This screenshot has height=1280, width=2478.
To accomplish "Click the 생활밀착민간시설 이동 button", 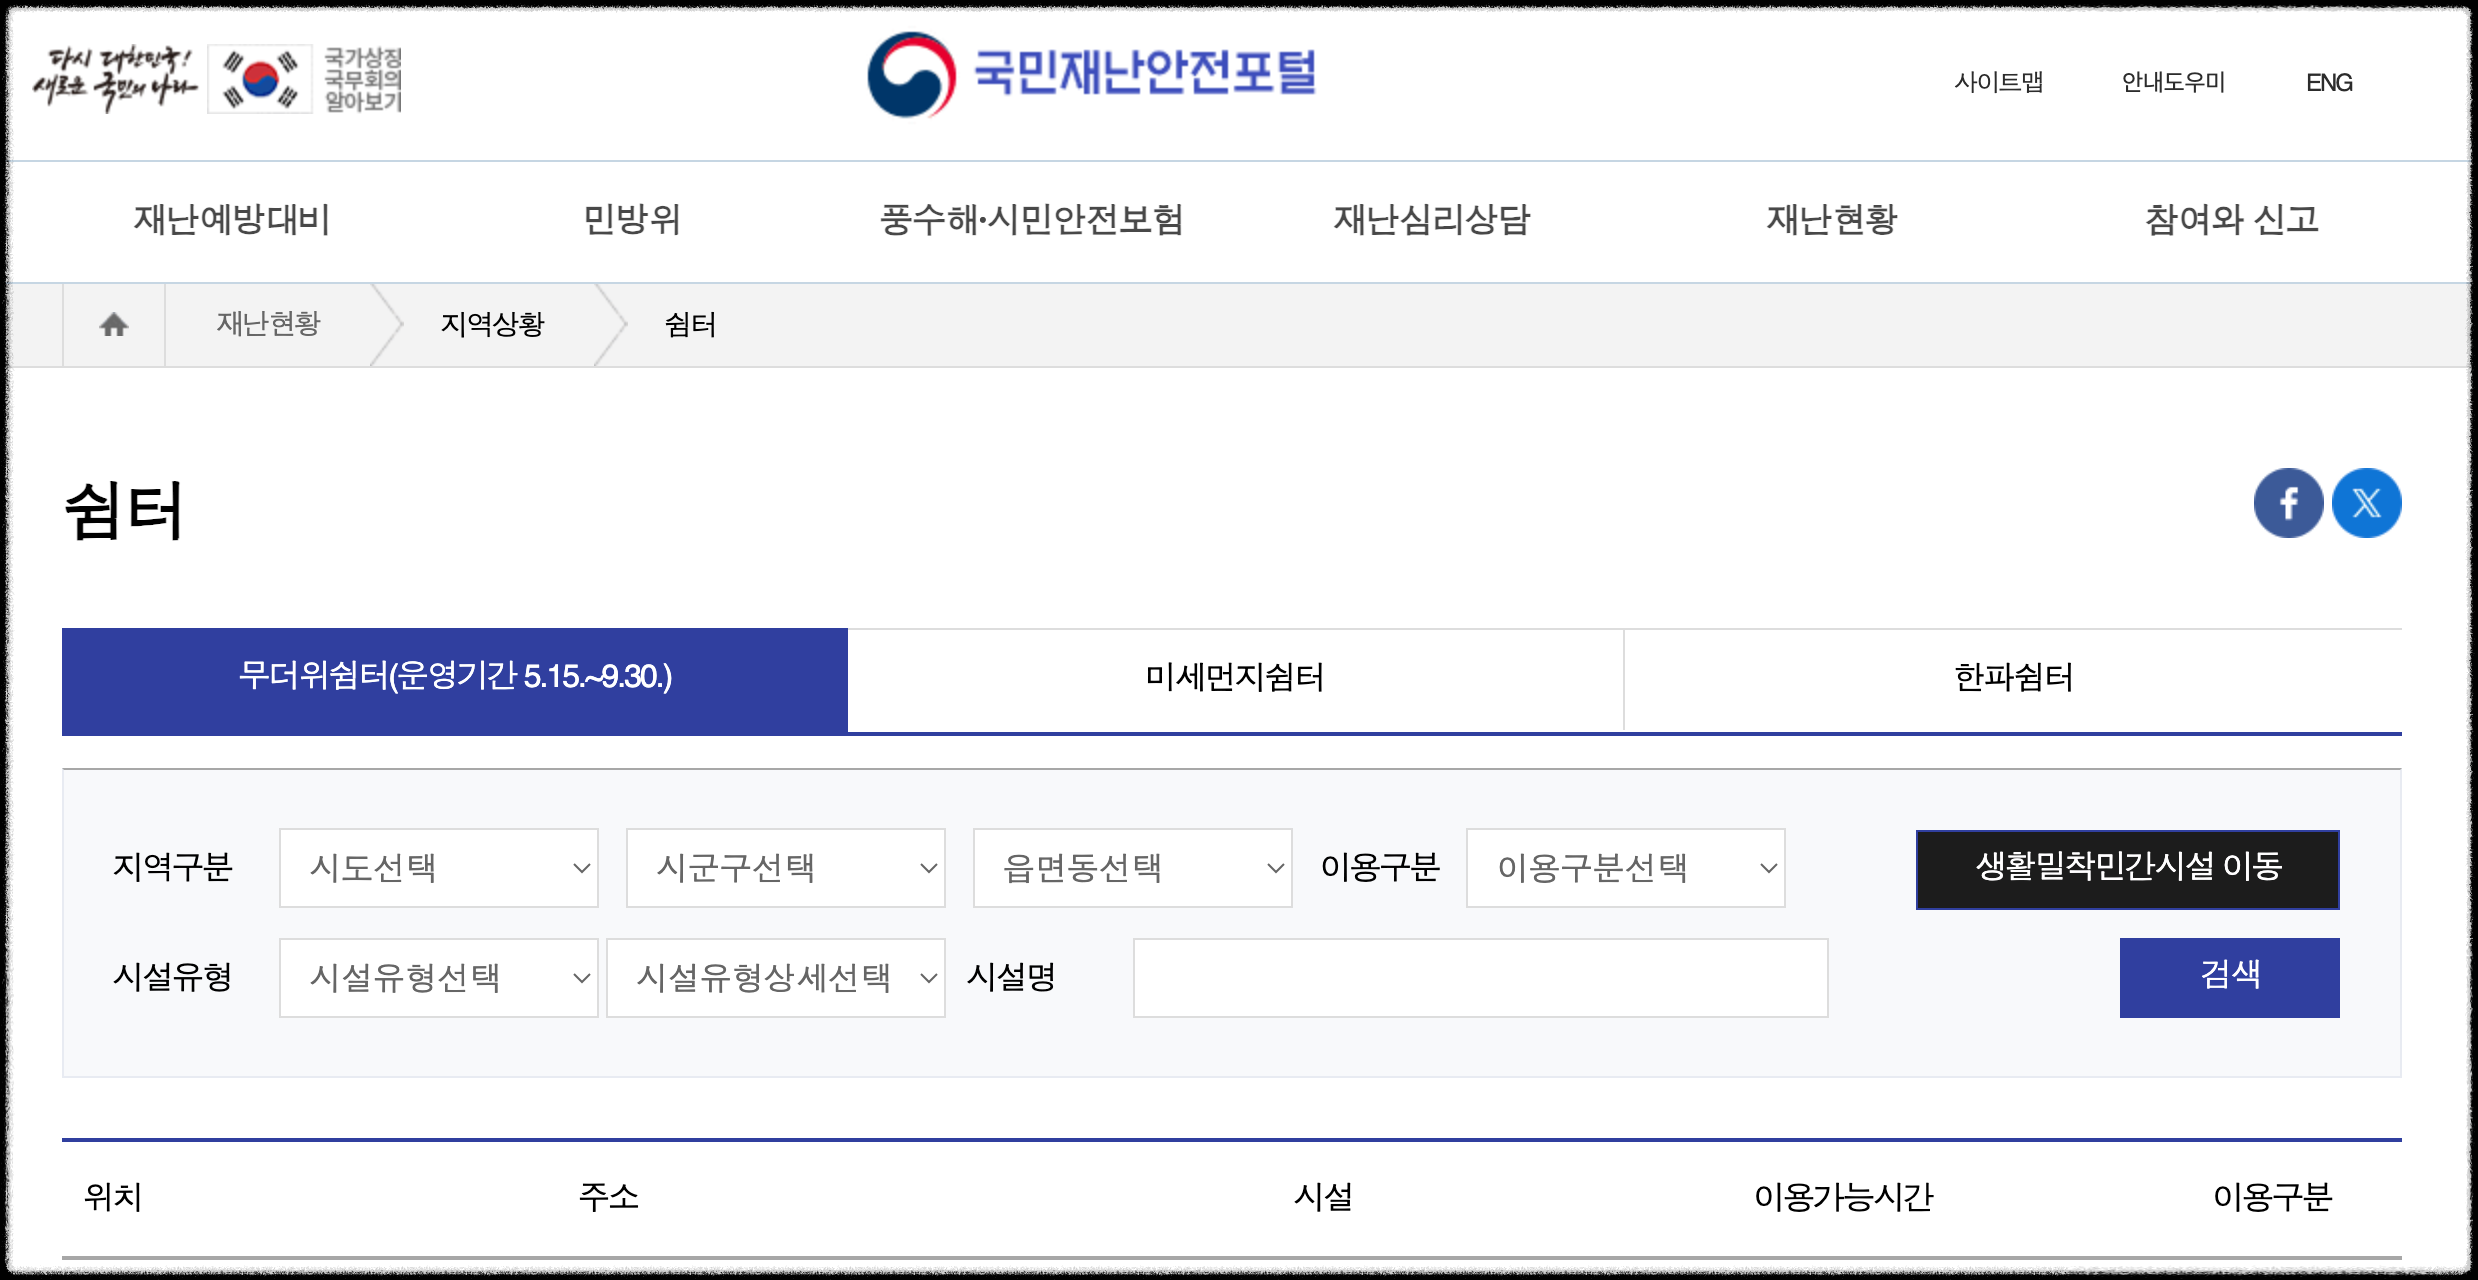I will pyautogui.click(x=2127, y=868).
